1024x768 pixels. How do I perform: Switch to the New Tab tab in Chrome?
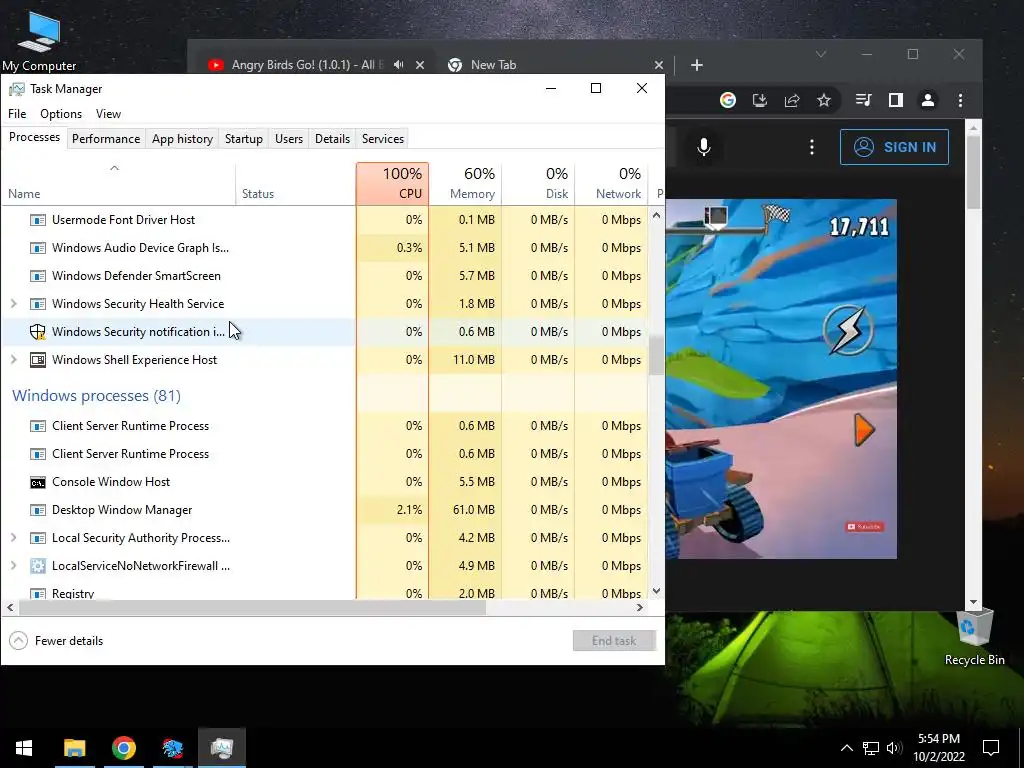tap(493, 65)
